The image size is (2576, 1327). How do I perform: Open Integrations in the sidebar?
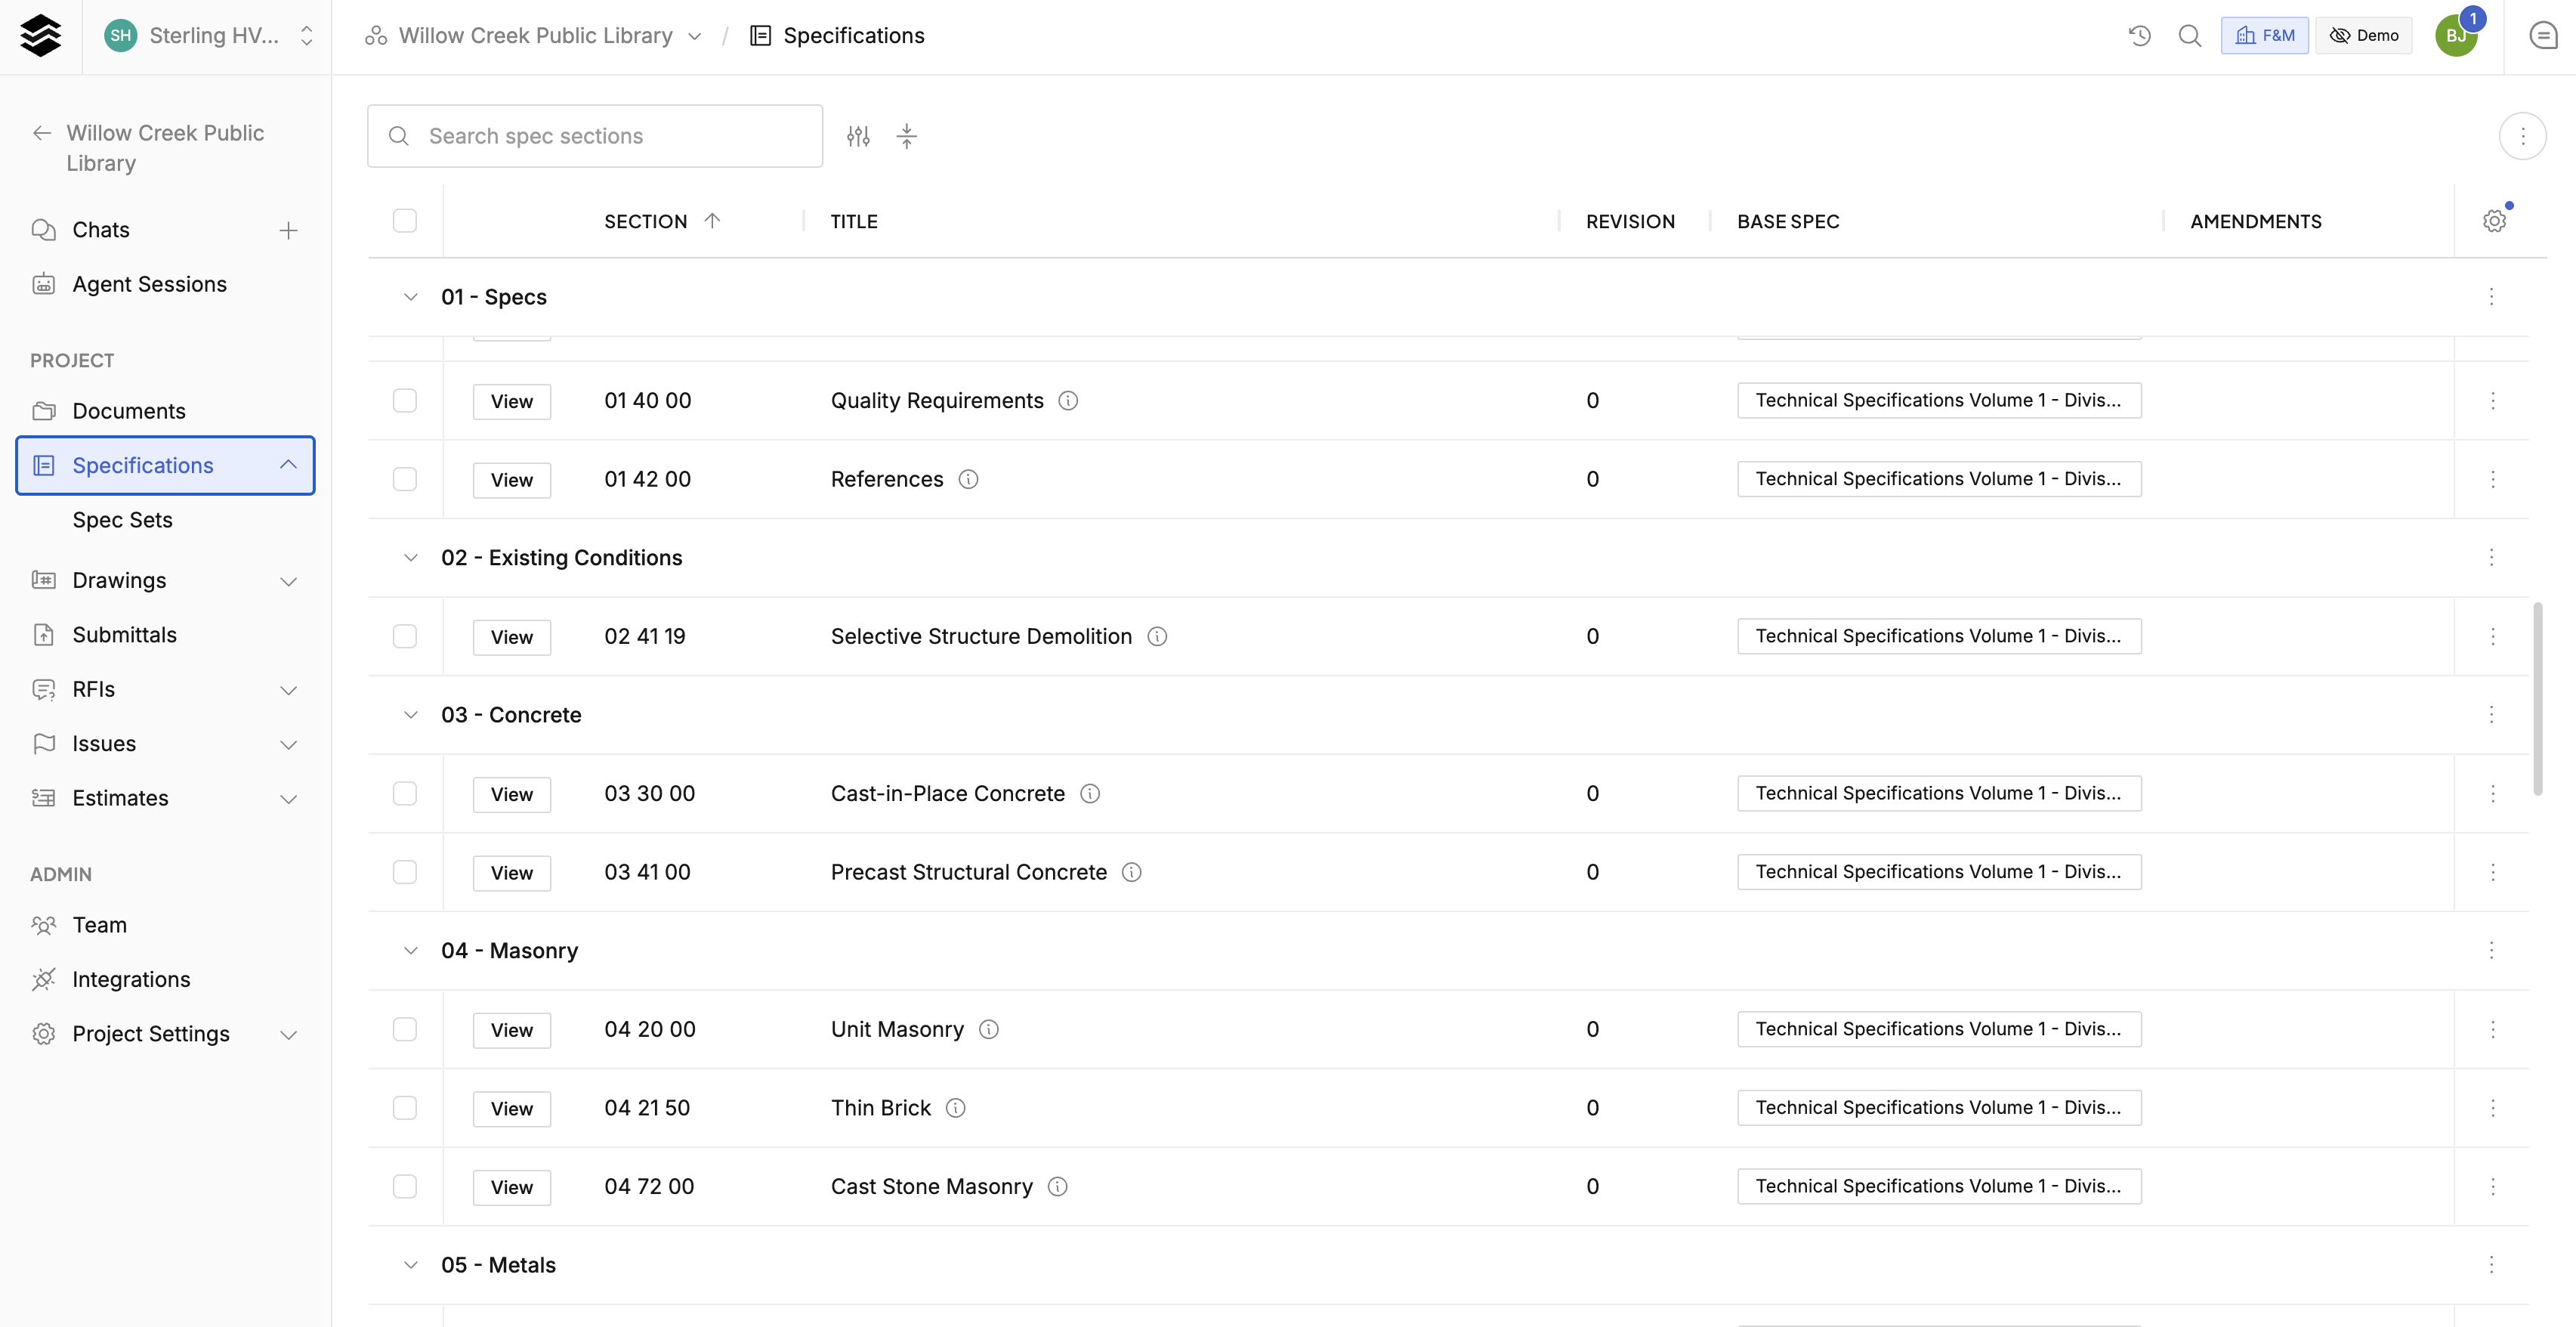(131, 980)
